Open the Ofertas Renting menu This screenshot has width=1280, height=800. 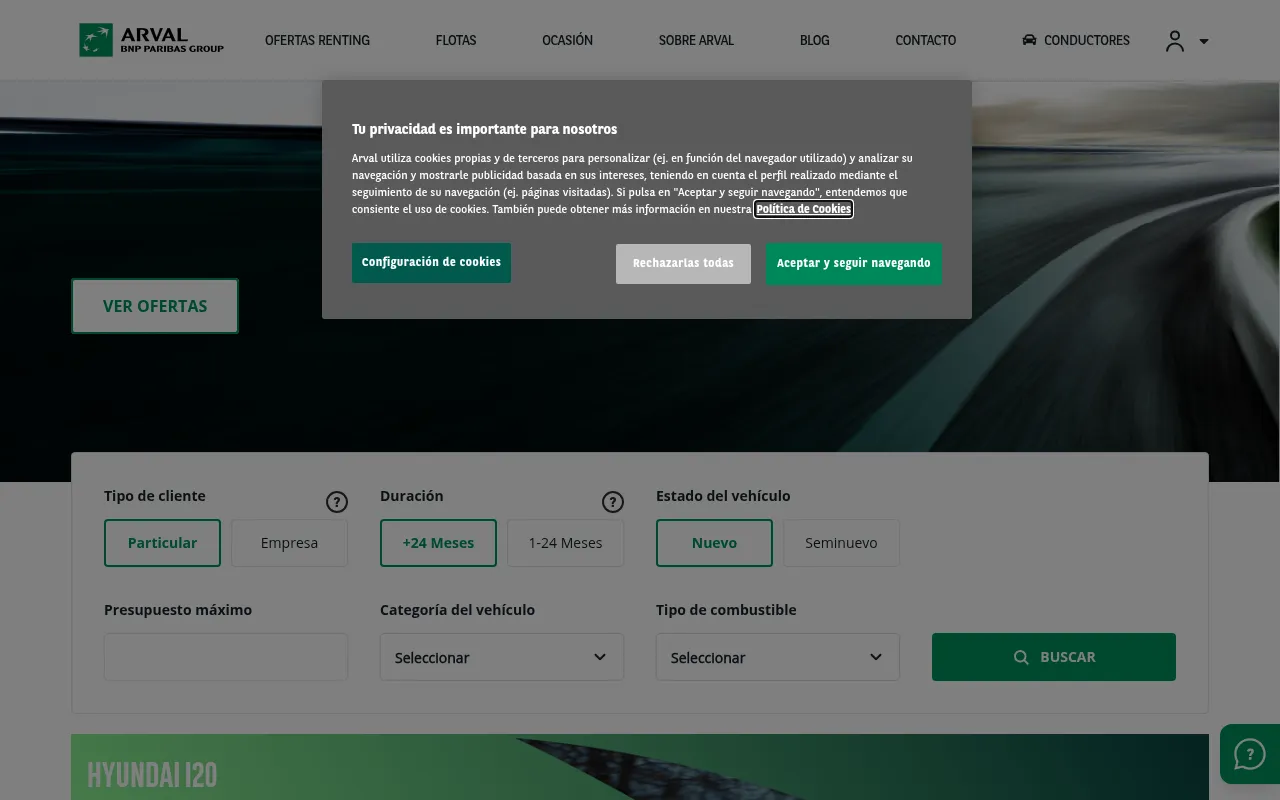317,41
